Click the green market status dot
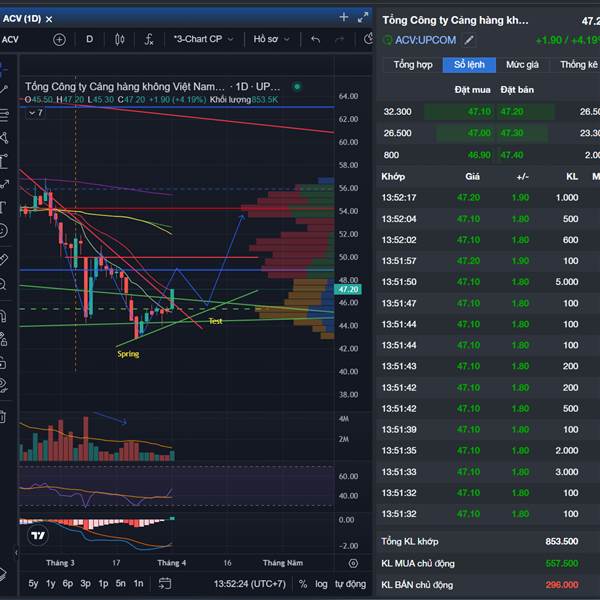 click(297, 86)
